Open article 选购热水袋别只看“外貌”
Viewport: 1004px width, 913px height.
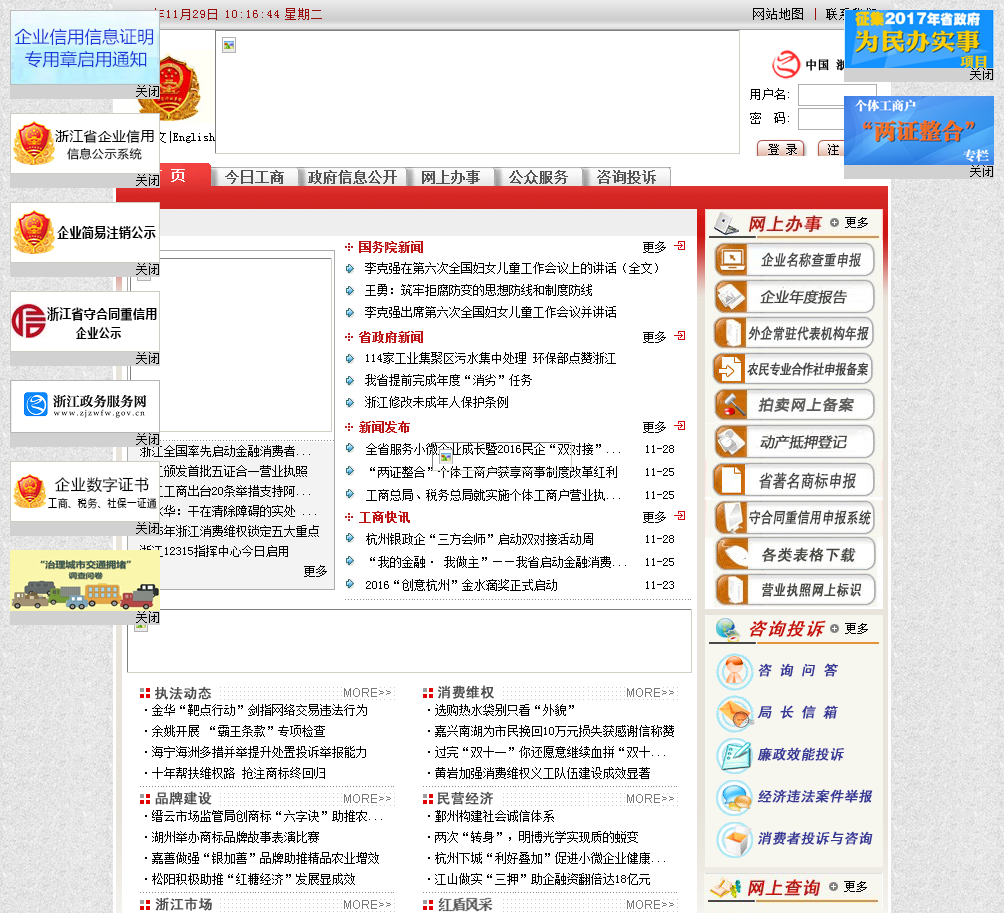[505, 710]
